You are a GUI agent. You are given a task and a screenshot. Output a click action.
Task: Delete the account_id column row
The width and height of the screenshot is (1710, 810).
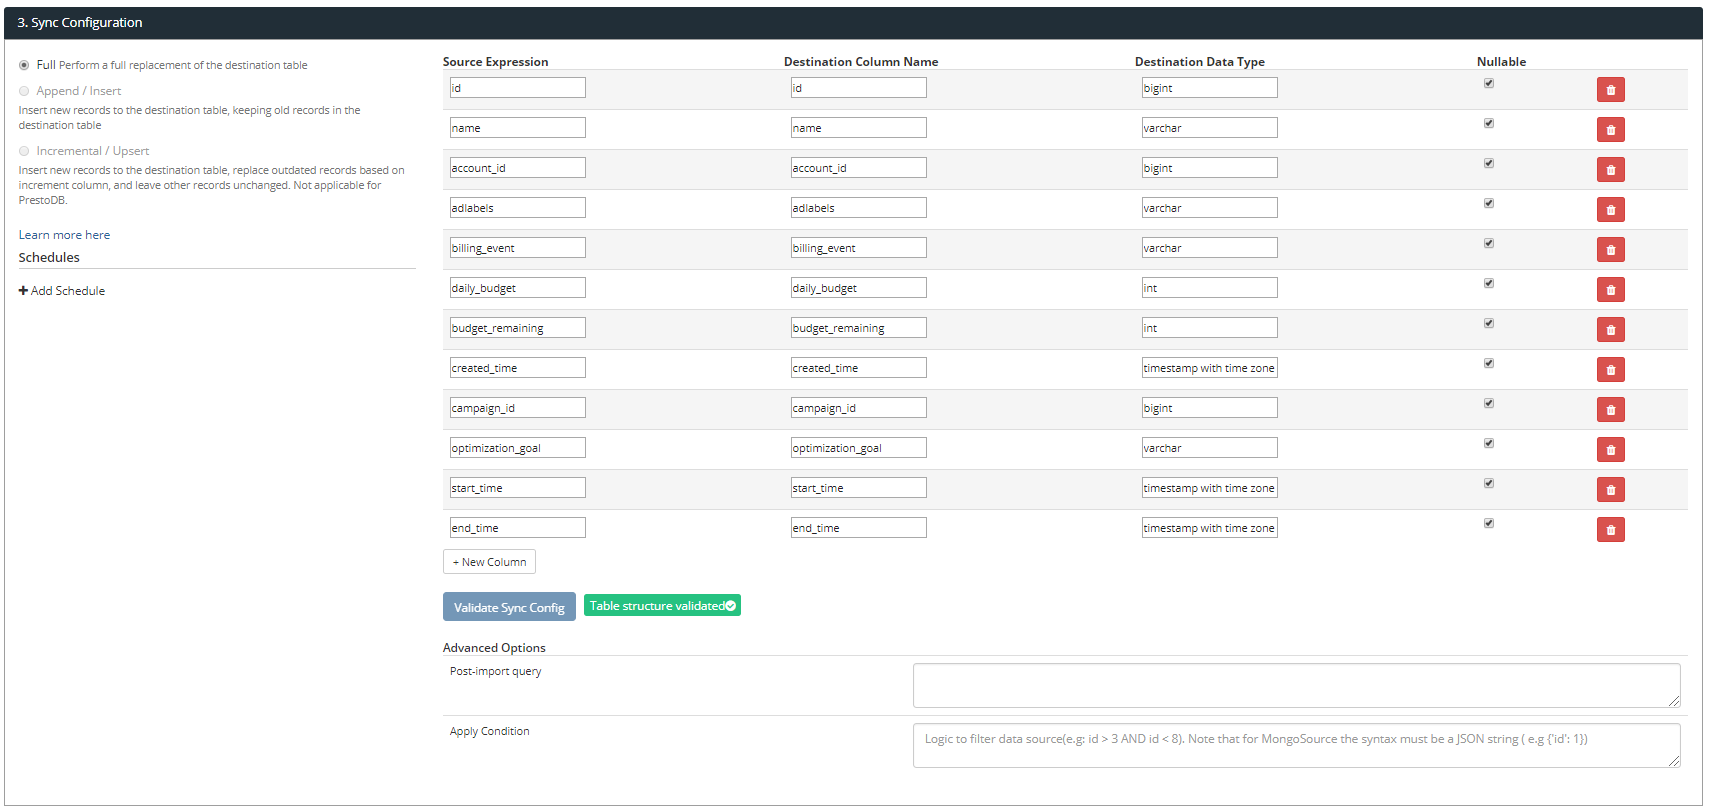pyautogui.click(x=1610, y=170)
